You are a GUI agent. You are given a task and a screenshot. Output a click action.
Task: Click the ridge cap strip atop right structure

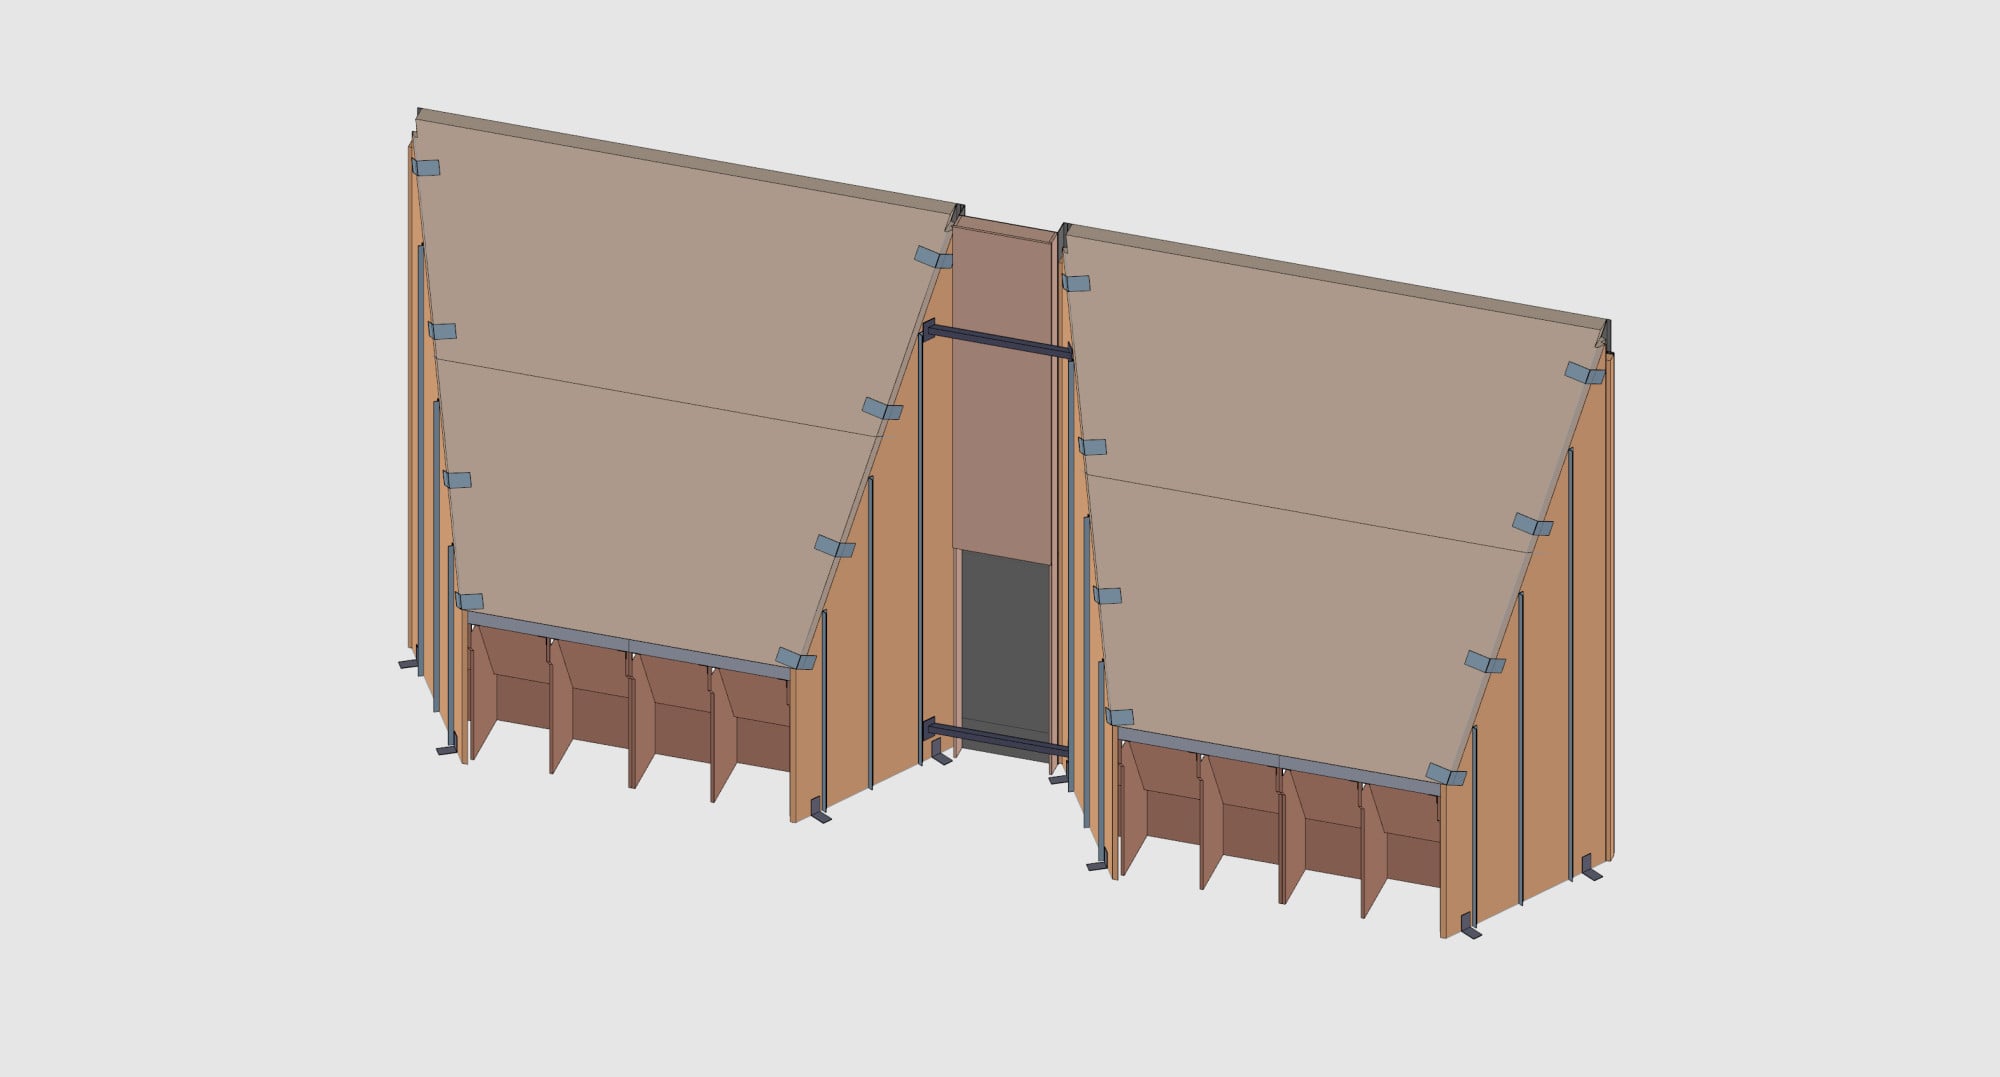click(1330, 274)
